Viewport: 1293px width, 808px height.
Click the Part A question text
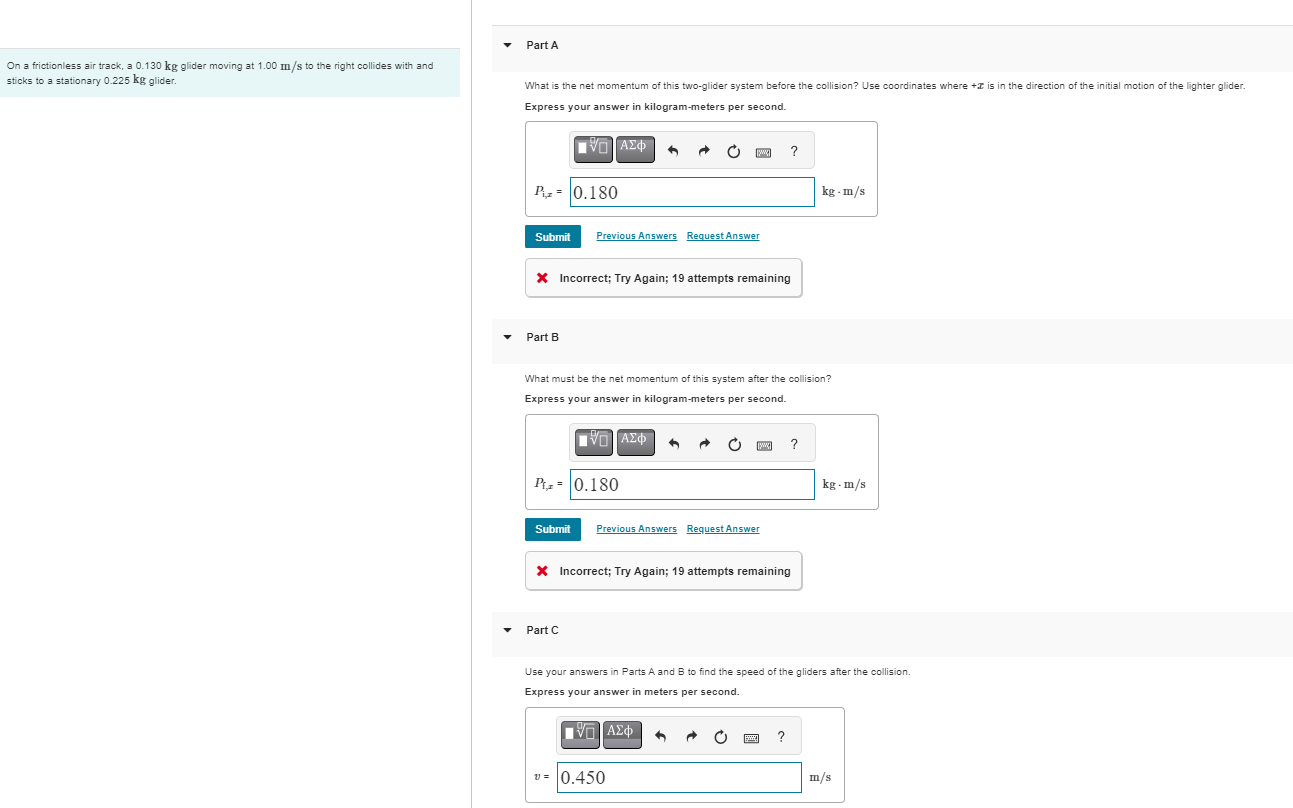click(x=885, y=86)
